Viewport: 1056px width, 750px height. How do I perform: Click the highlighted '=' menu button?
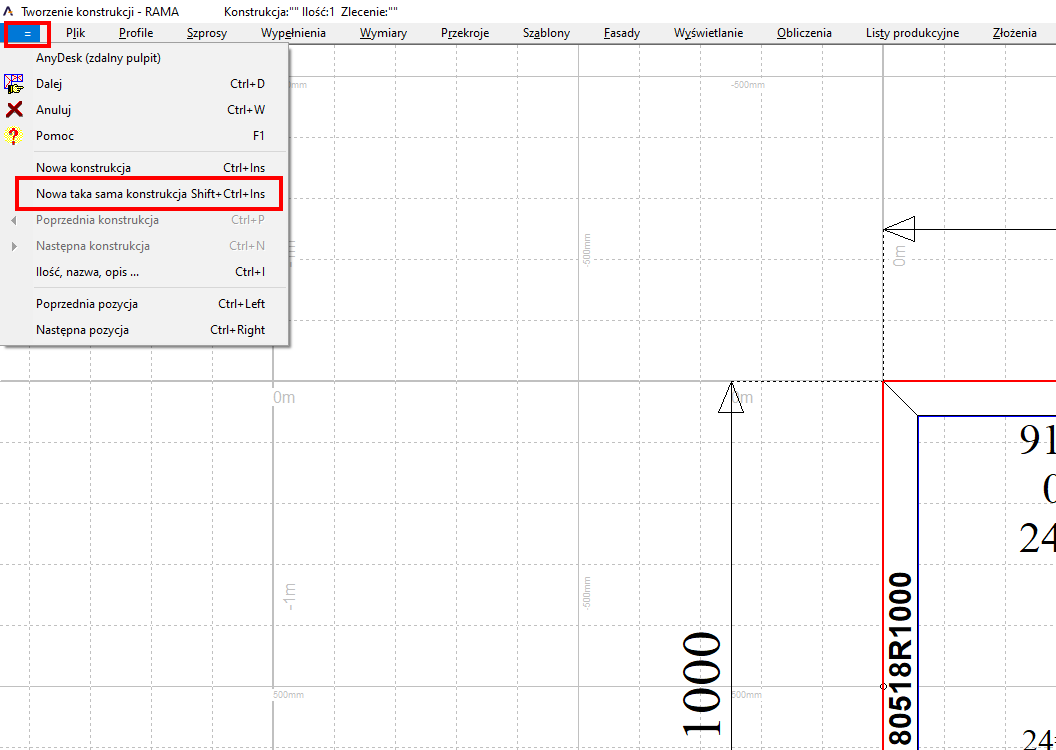(x=27, y=33)
